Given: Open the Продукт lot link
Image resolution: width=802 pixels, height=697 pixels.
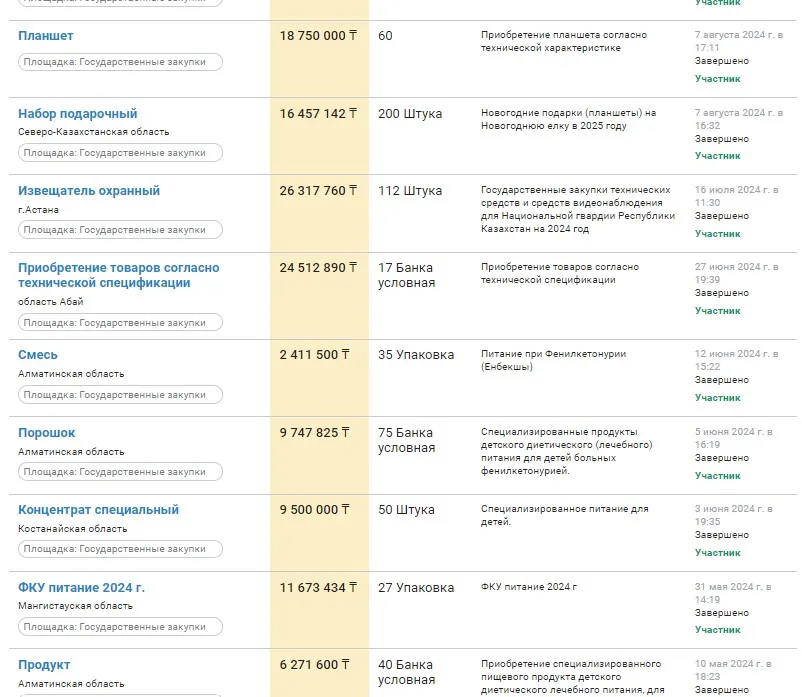Looking at the screenshot, I should pyautogui.click(x=44, y=665).
